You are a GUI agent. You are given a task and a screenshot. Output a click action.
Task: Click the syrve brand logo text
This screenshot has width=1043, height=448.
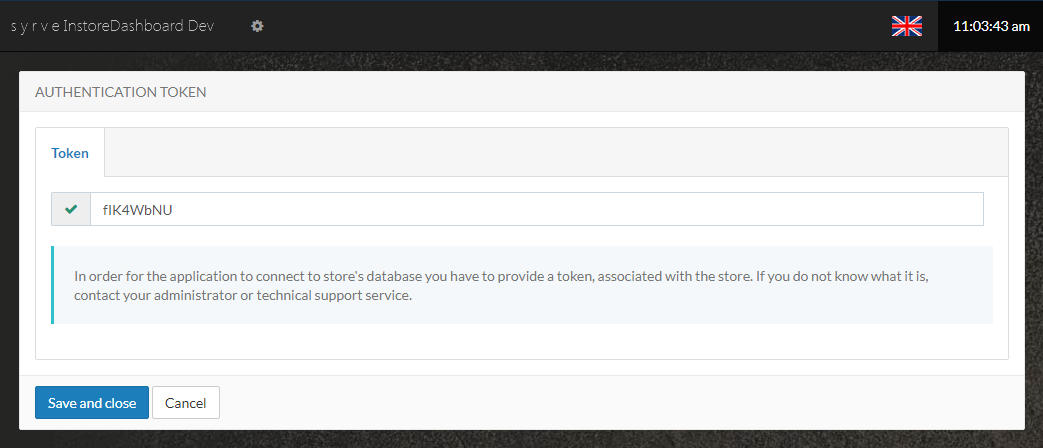pos(34,26)
